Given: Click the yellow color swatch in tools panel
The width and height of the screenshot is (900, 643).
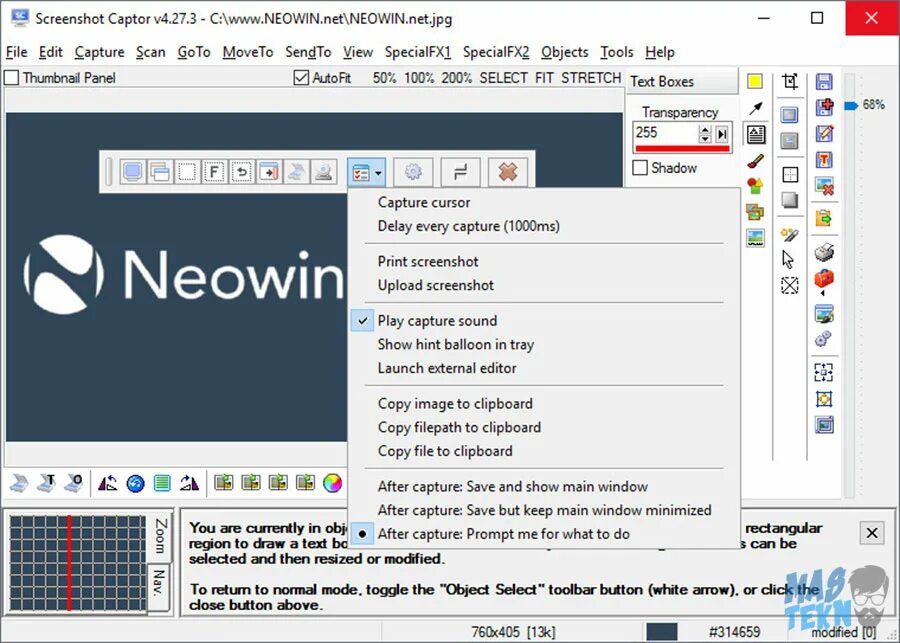Looking at the screenshot, I should (755, 82).
